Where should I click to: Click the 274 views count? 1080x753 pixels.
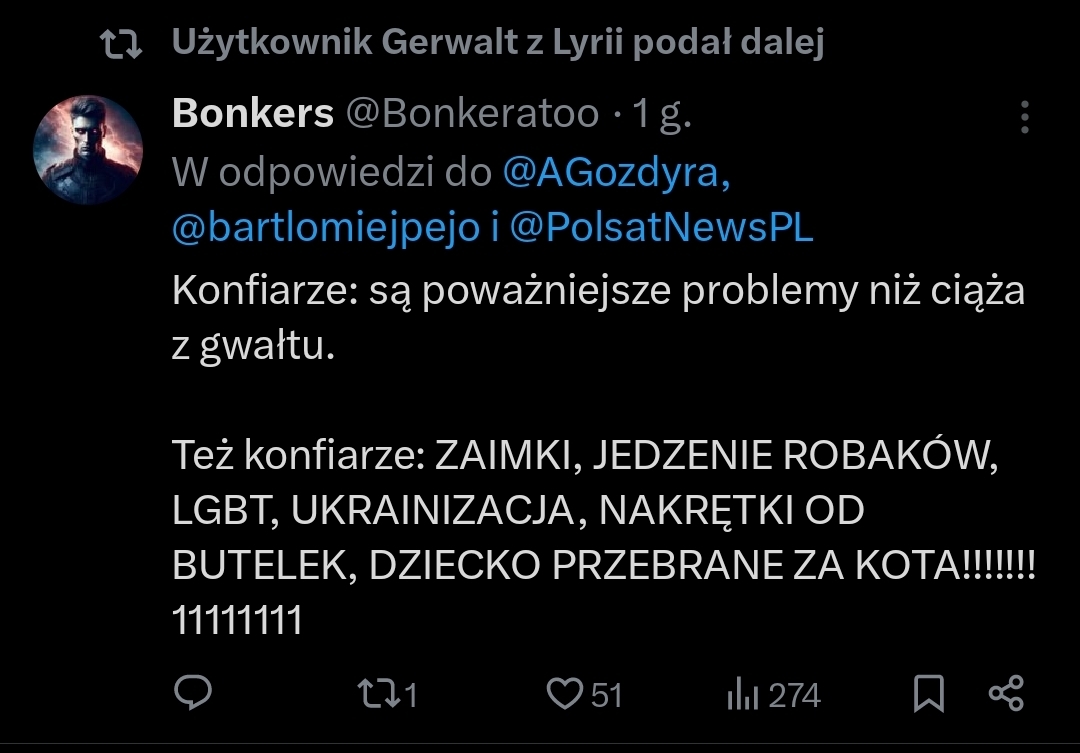pos(795,694)
